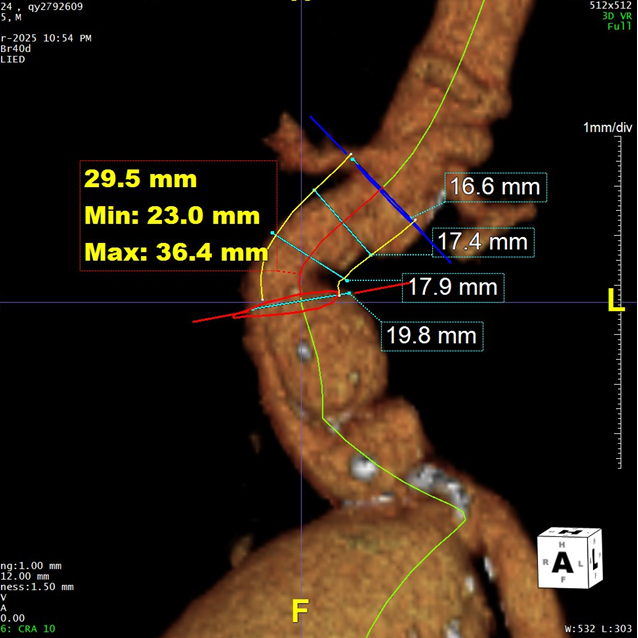Click the 1mm/div scale label

tap(607, 128)
